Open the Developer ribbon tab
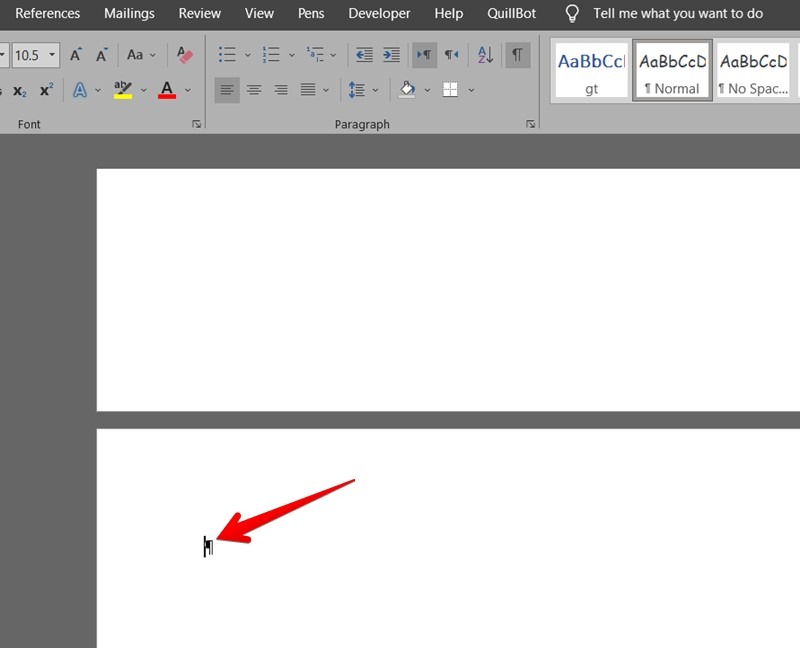Viewport: 800px width, 648px height. (x=379, y=13)
